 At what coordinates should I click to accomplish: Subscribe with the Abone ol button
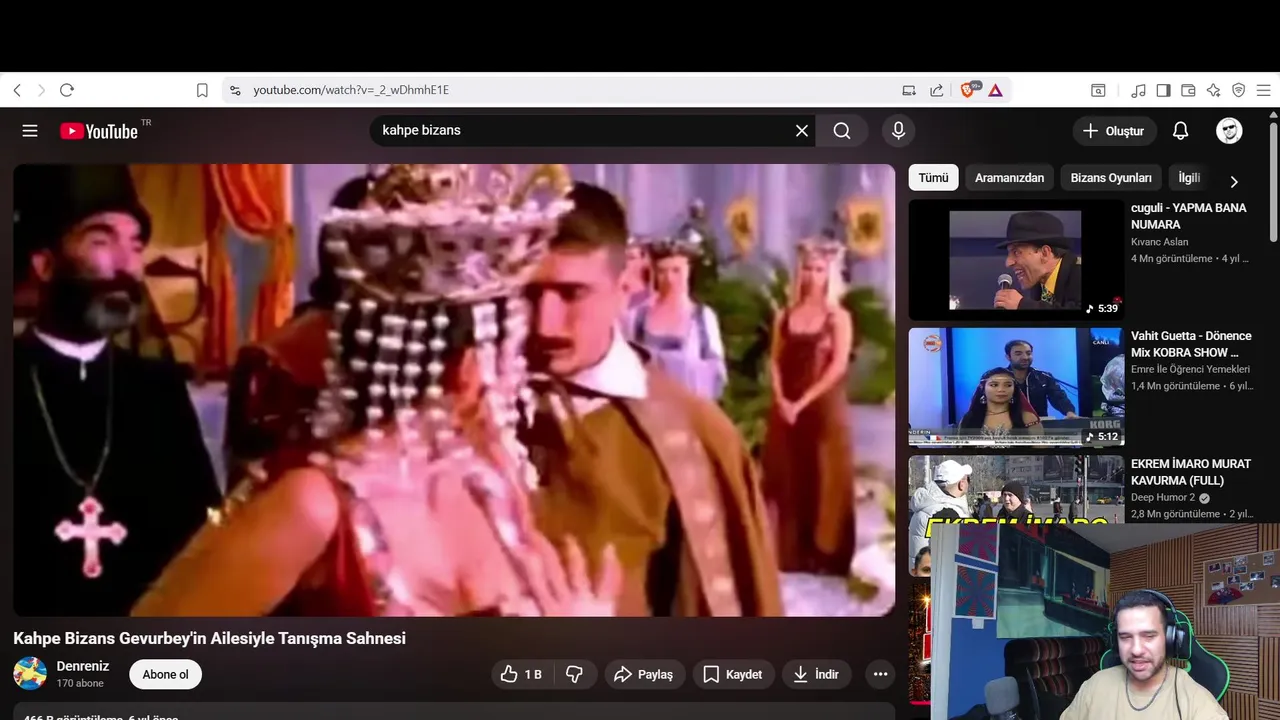point(165,675)
